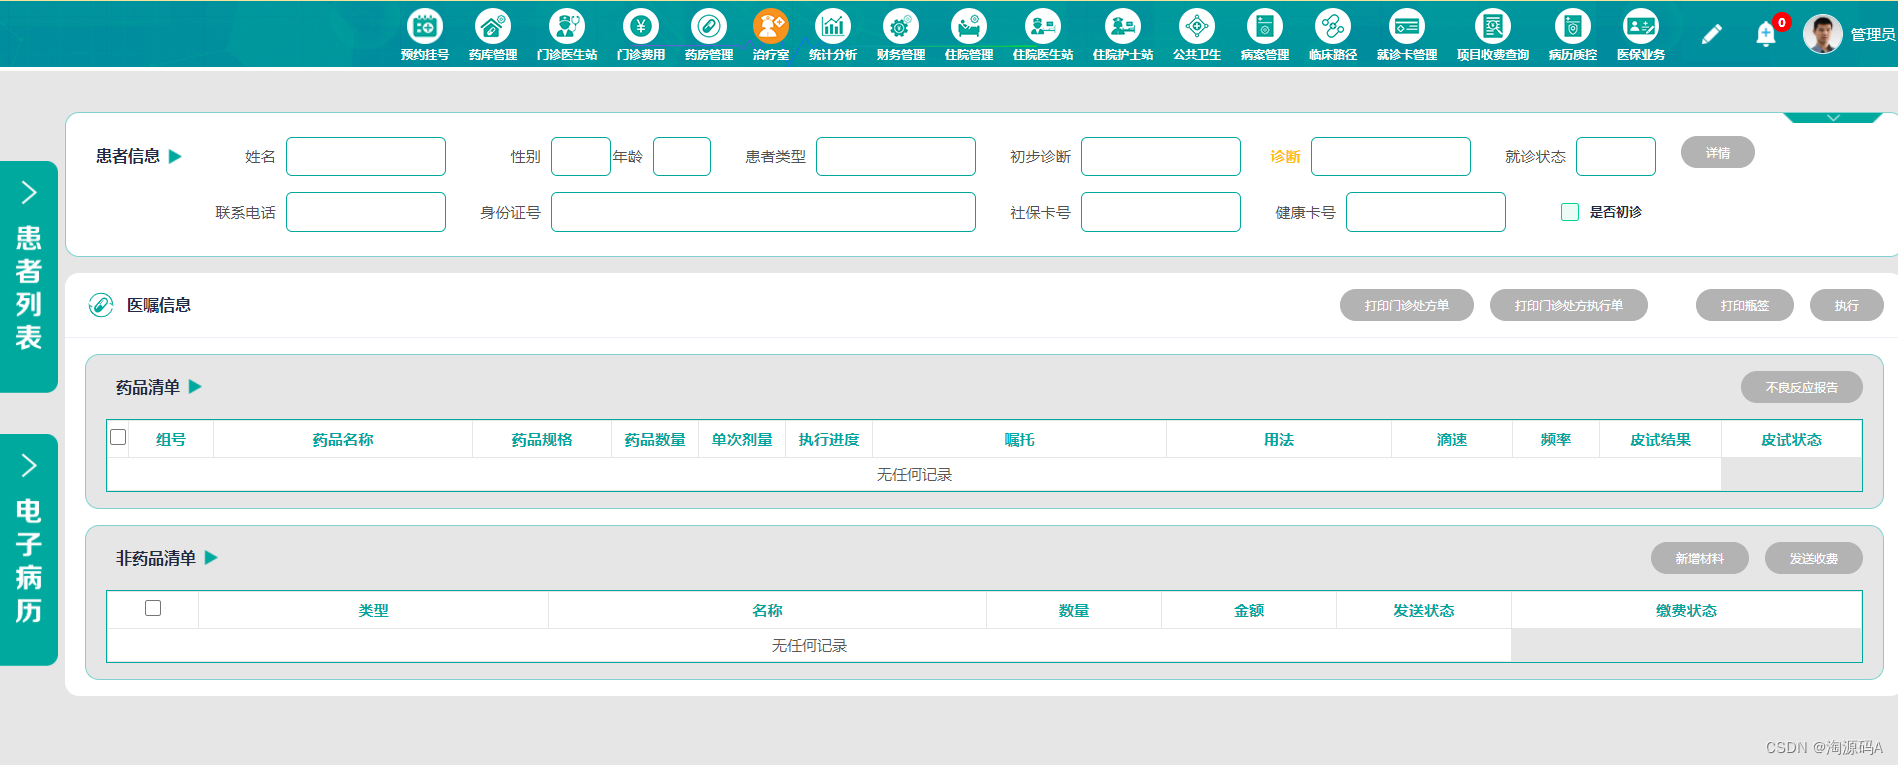1898x765 pixels.
Task: Click the 类型 column header
Action: coord(374,610)
